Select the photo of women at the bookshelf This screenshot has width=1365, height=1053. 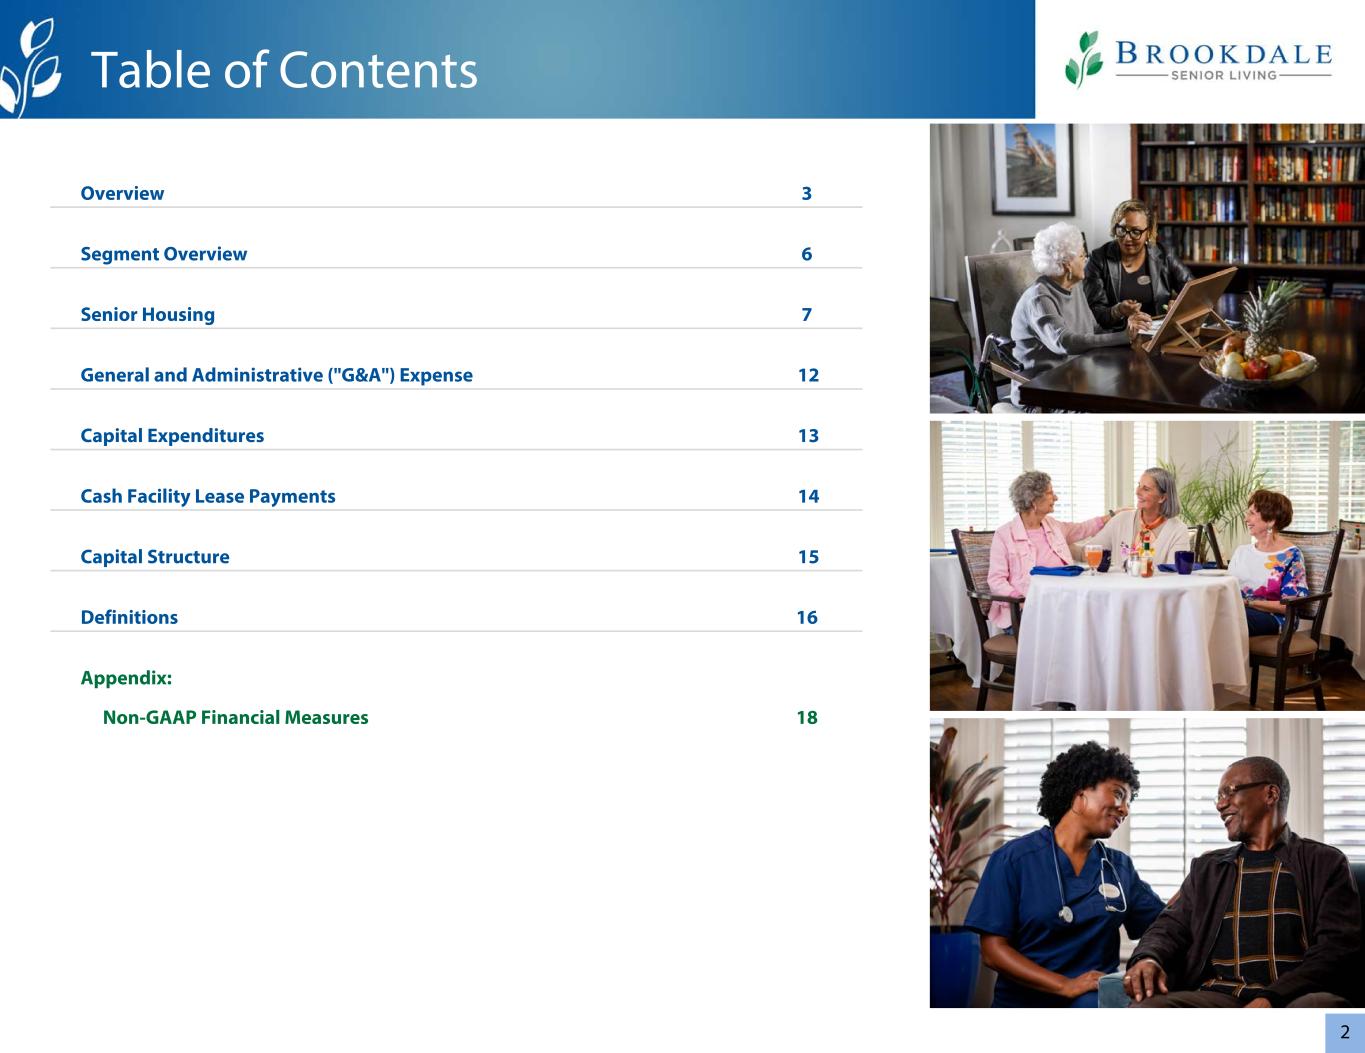[1147, 268]
